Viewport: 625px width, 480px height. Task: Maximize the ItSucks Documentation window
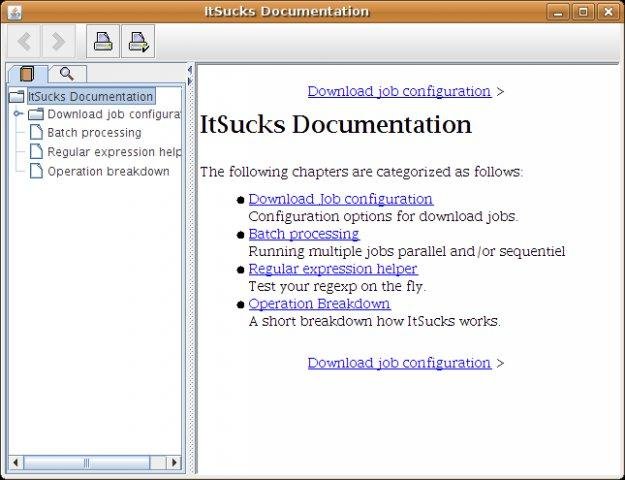click(x=583, y=12)
